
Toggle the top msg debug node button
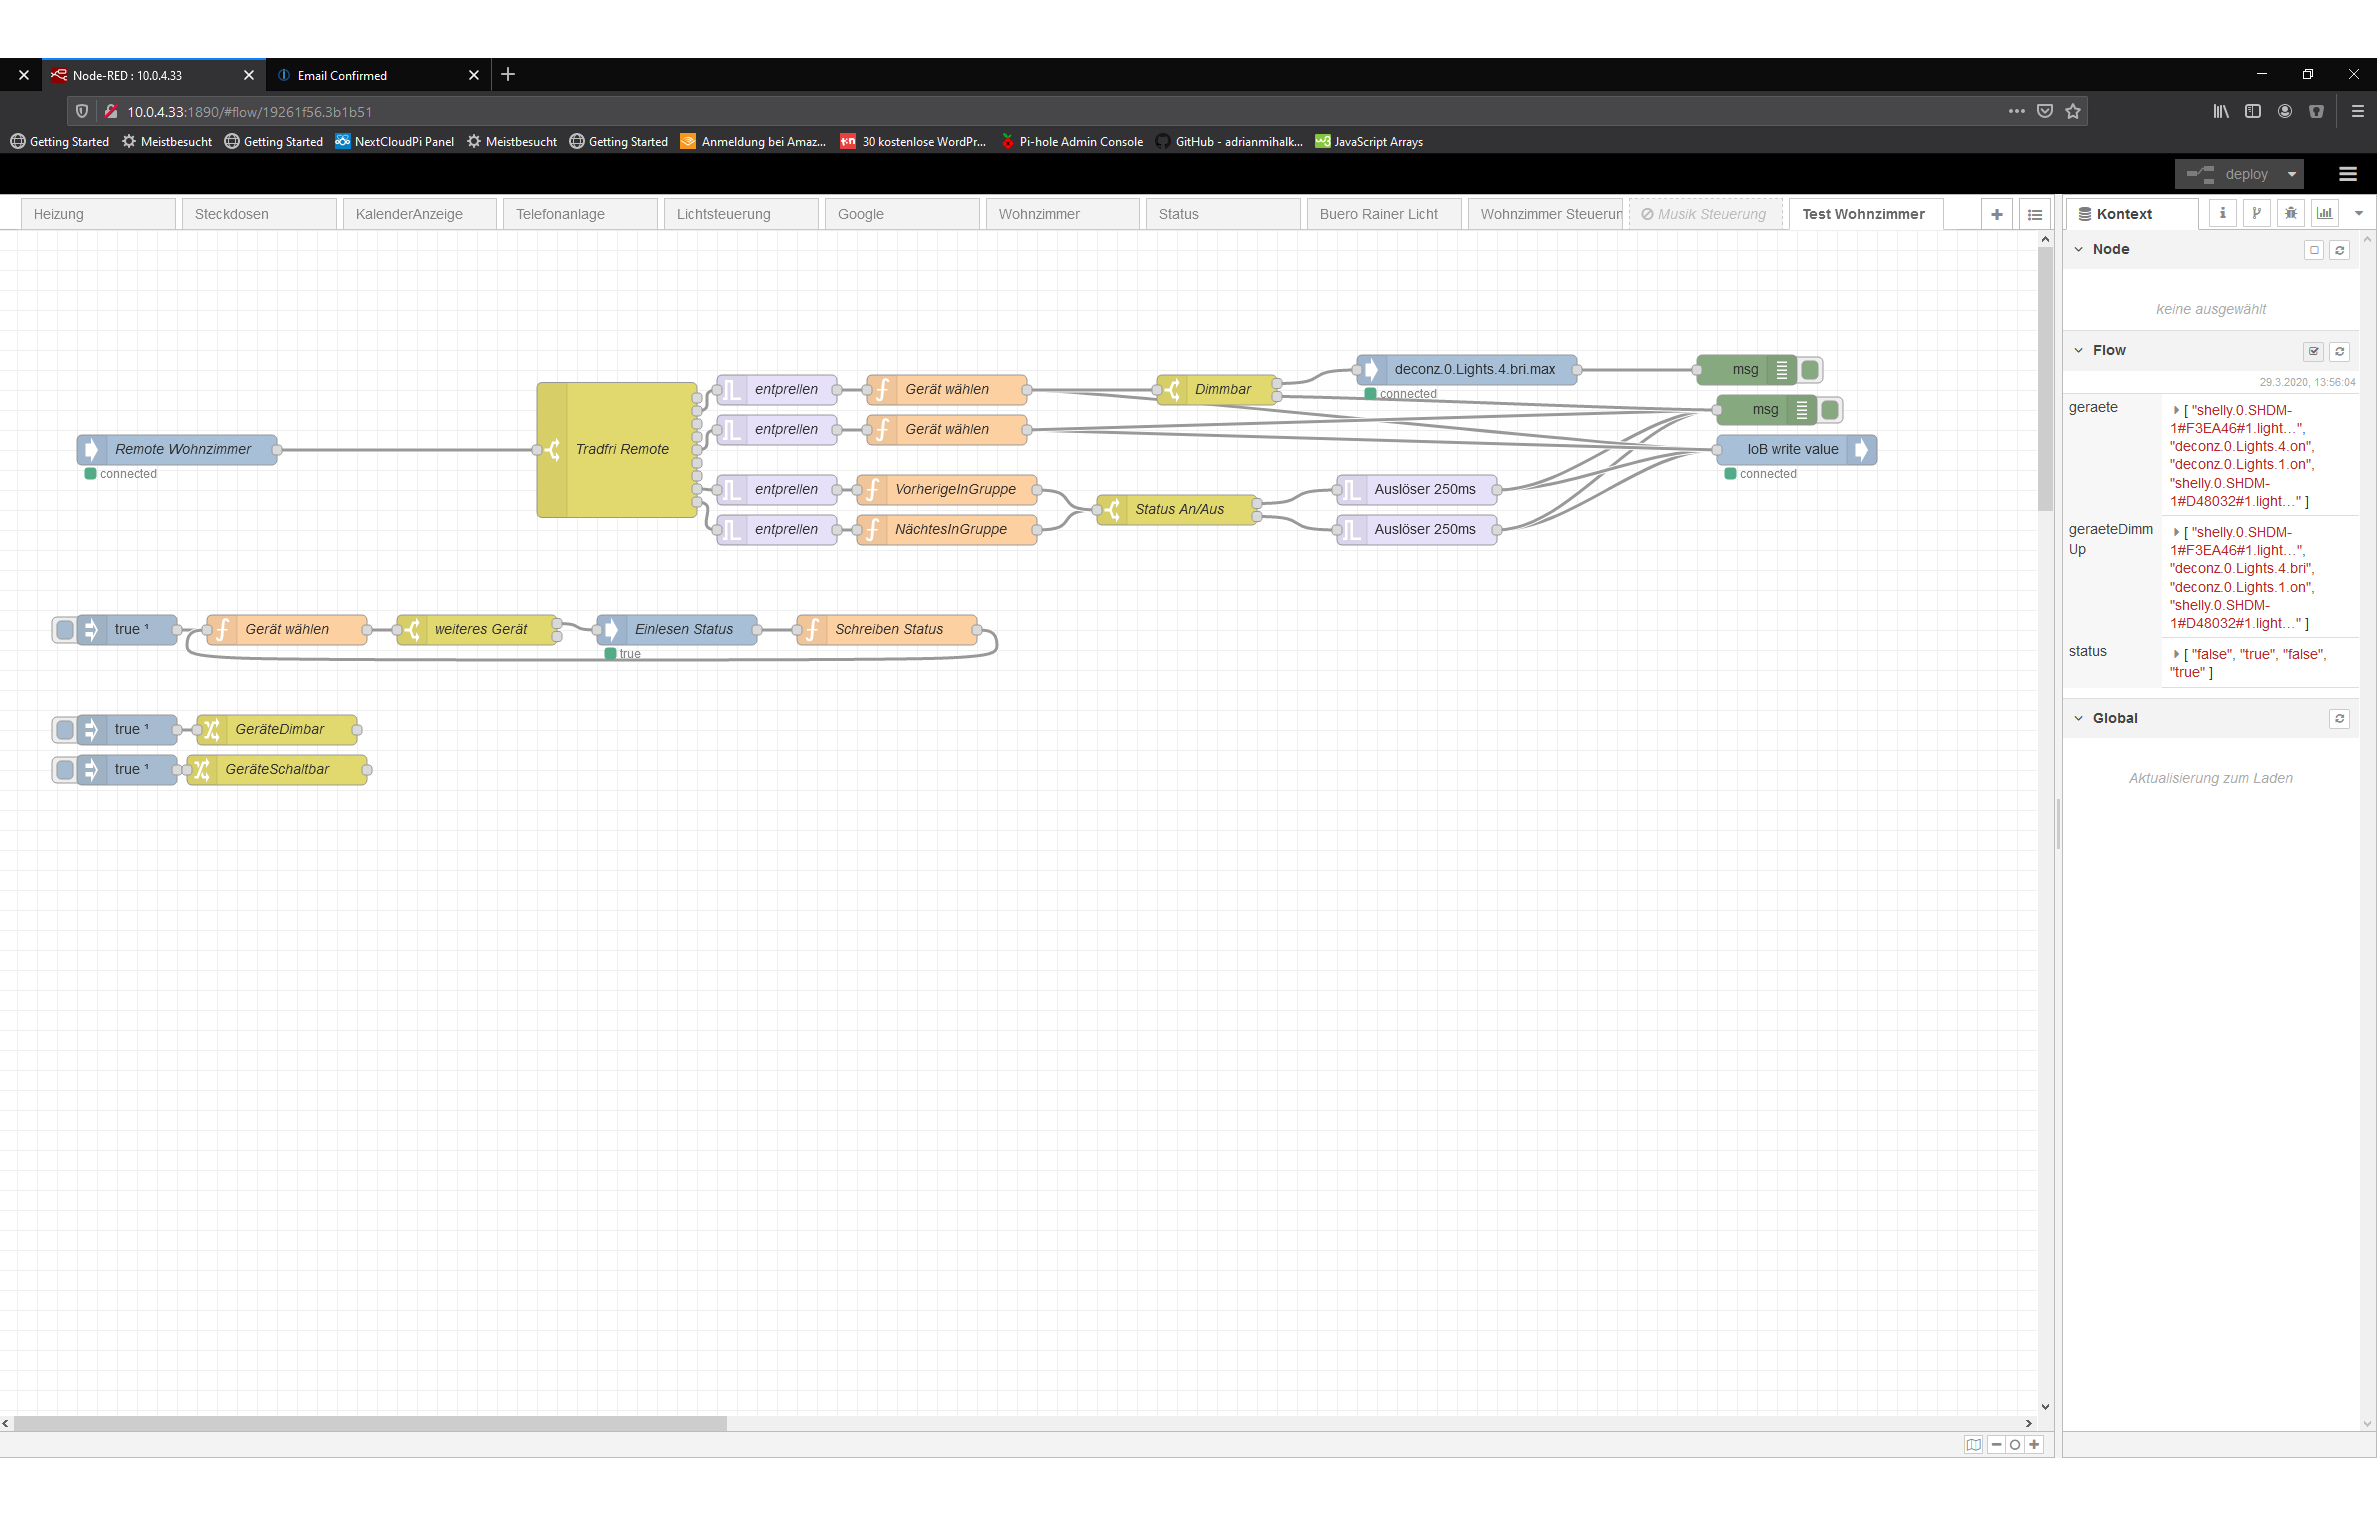click(x=1810, y=370)
